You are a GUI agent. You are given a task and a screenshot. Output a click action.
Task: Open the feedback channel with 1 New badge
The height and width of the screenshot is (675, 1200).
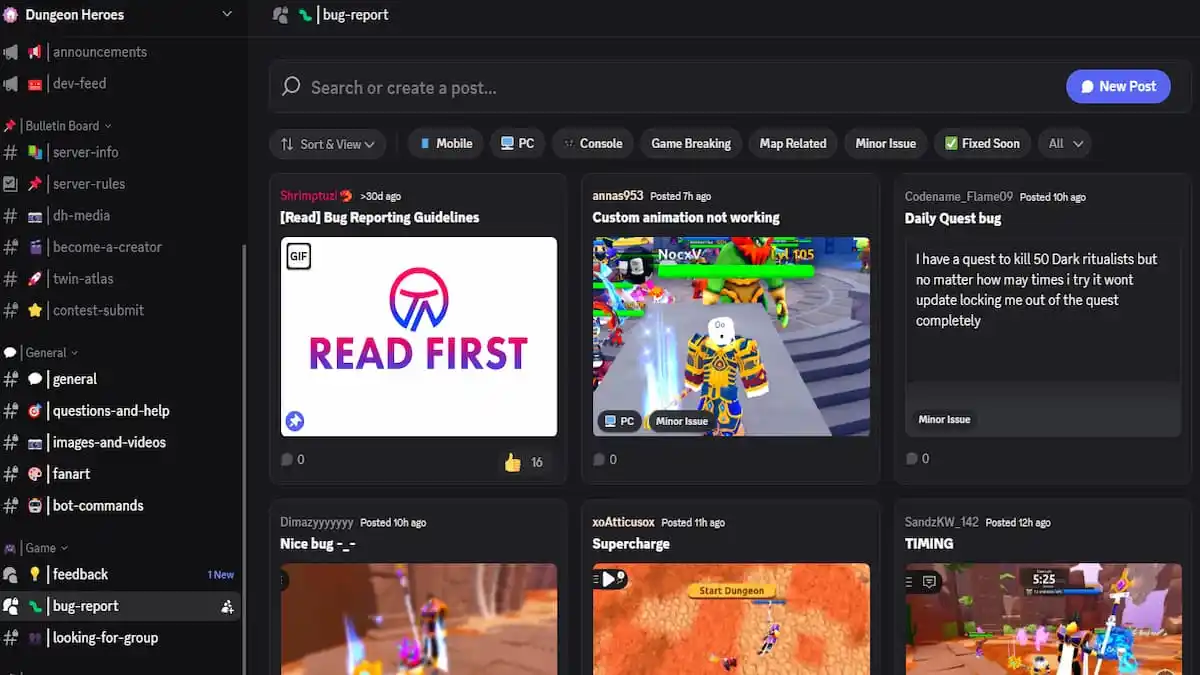point(82,574)
